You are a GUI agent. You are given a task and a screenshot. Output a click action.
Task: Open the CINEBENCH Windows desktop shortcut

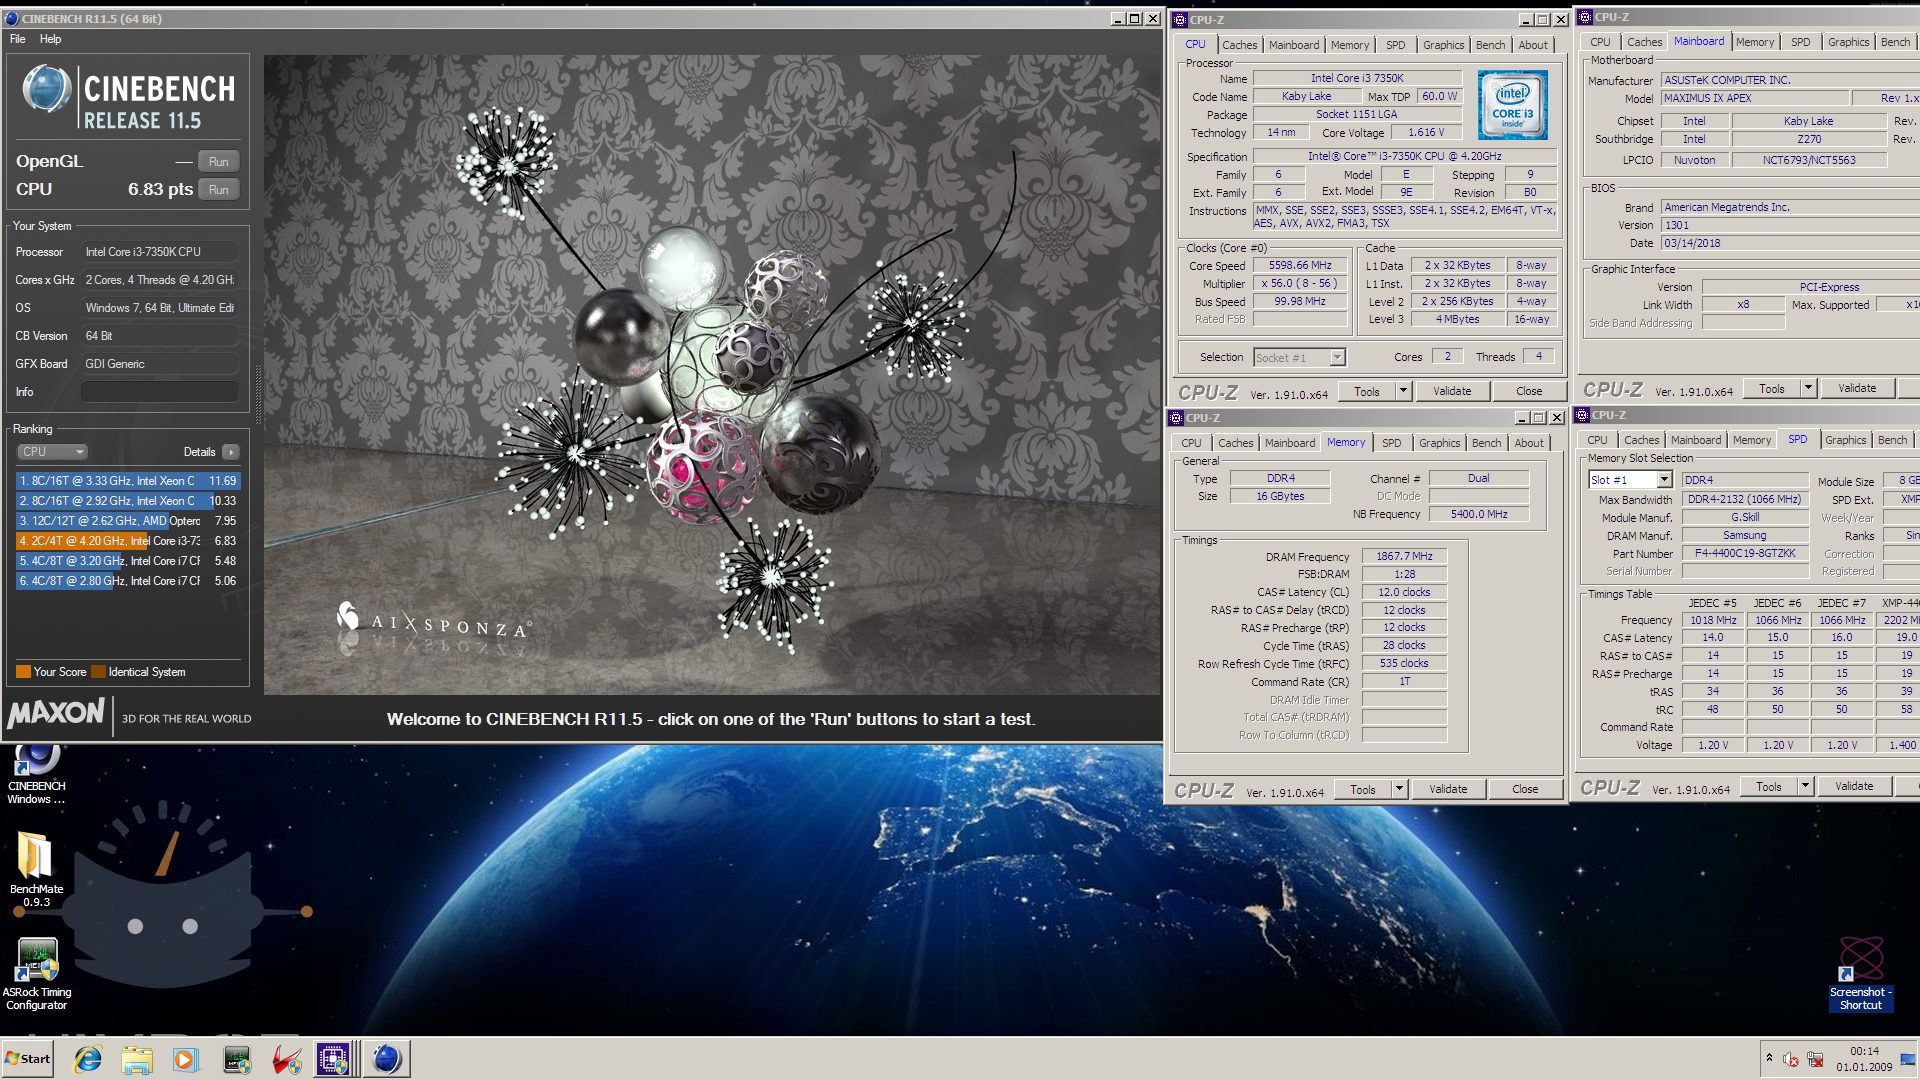click(37, 775)
